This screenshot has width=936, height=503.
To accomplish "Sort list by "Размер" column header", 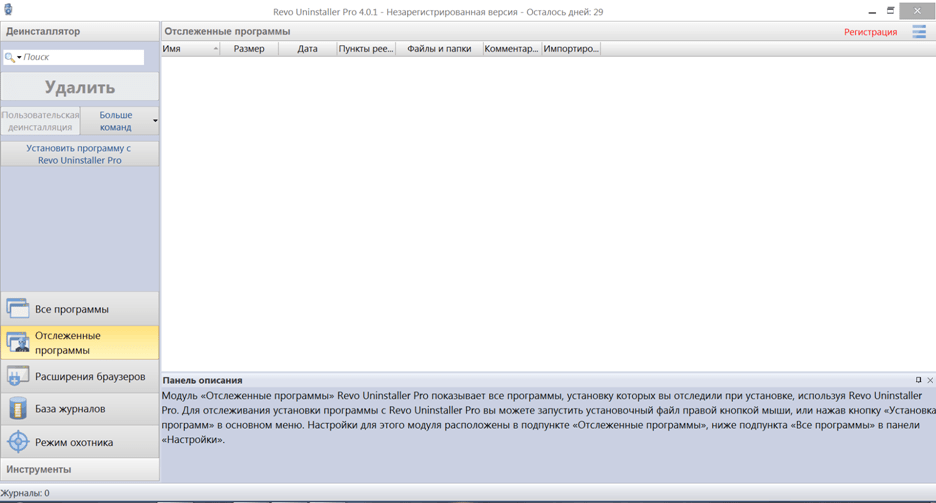I will tap(249, 48).
